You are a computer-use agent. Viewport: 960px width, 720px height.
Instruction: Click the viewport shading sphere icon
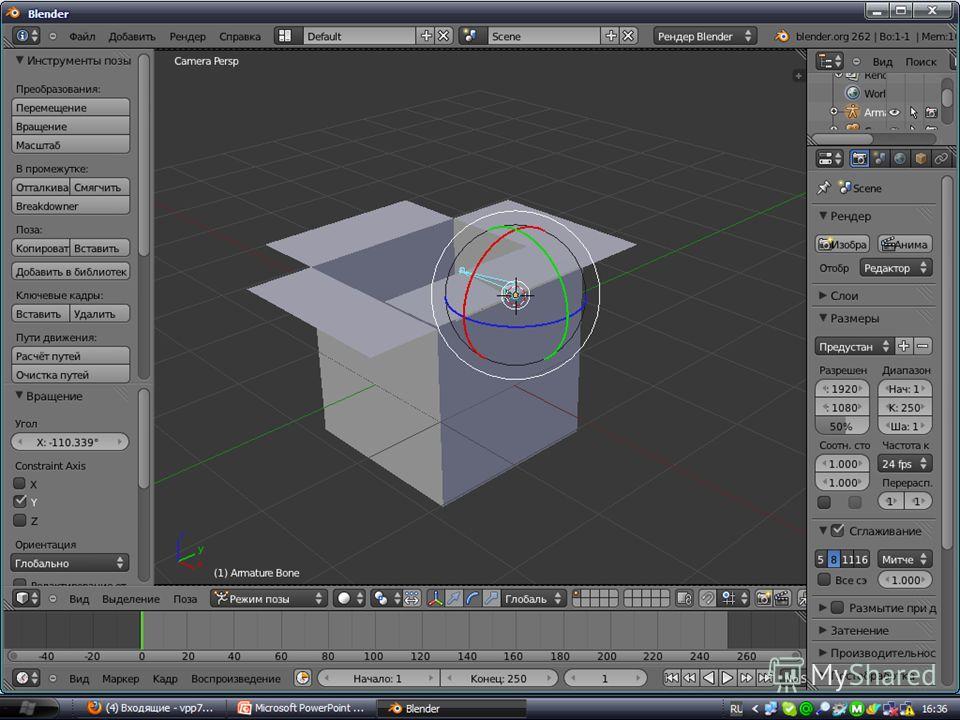(350, 598)
